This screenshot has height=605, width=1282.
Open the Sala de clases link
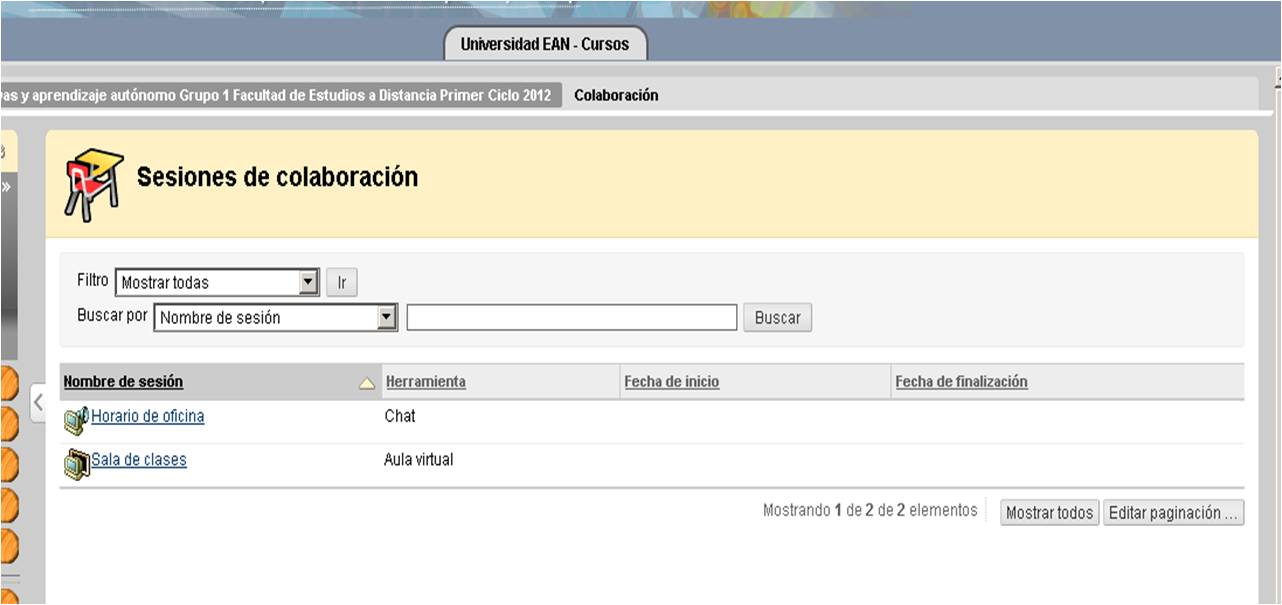click(x=139, y=460)
